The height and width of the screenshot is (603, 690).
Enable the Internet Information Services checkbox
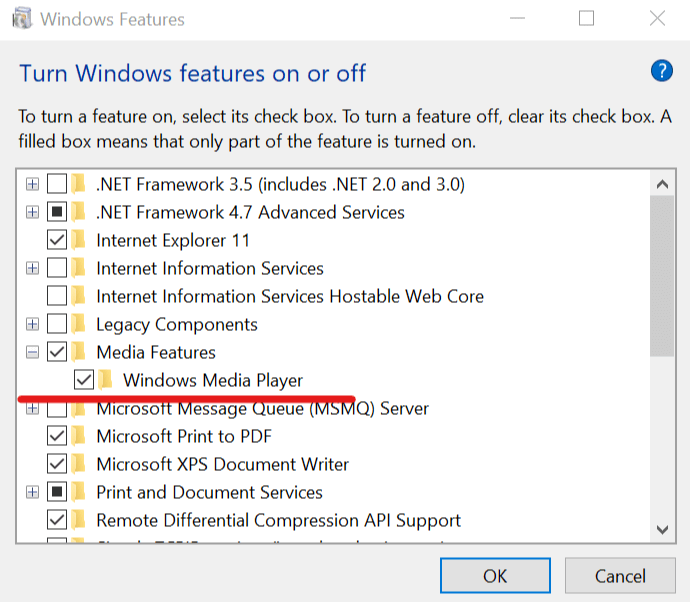57,268
